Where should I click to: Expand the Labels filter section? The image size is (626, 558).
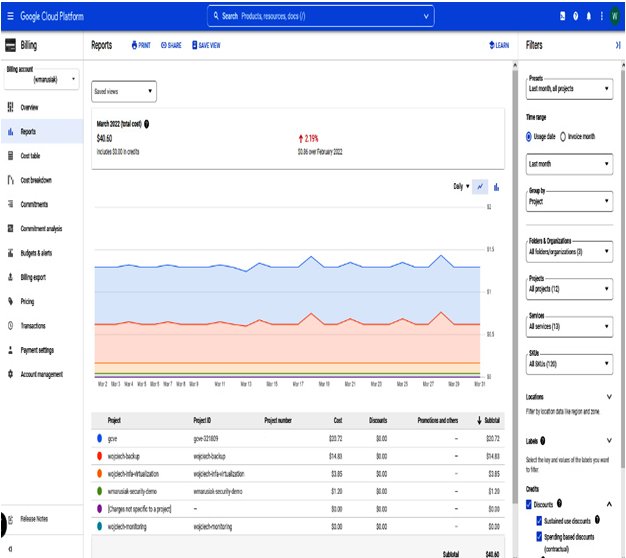point(609,441)
